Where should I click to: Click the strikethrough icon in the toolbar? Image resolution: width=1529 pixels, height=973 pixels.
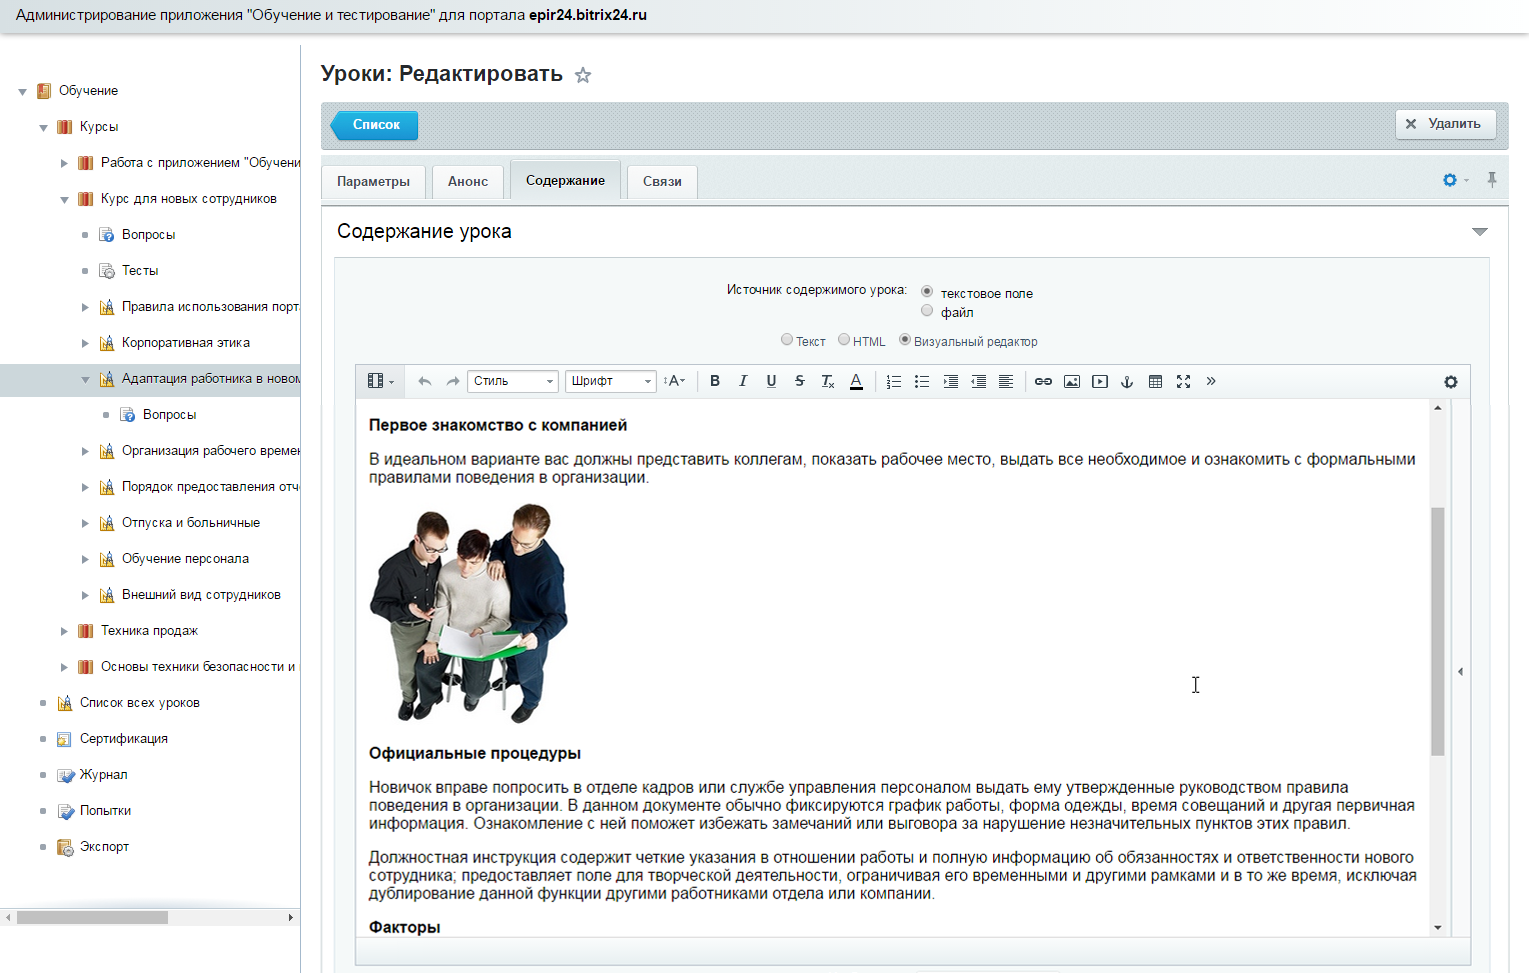coord(799,381)
